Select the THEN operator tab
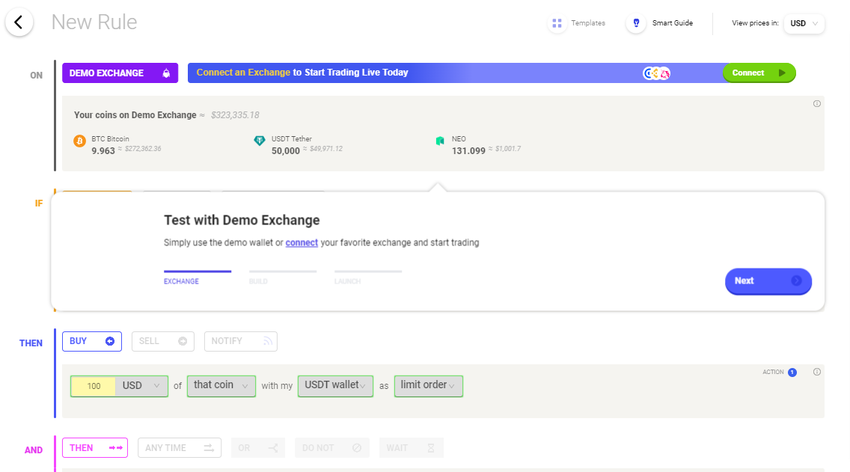This screenshot has height=472, width=850. 95,448
